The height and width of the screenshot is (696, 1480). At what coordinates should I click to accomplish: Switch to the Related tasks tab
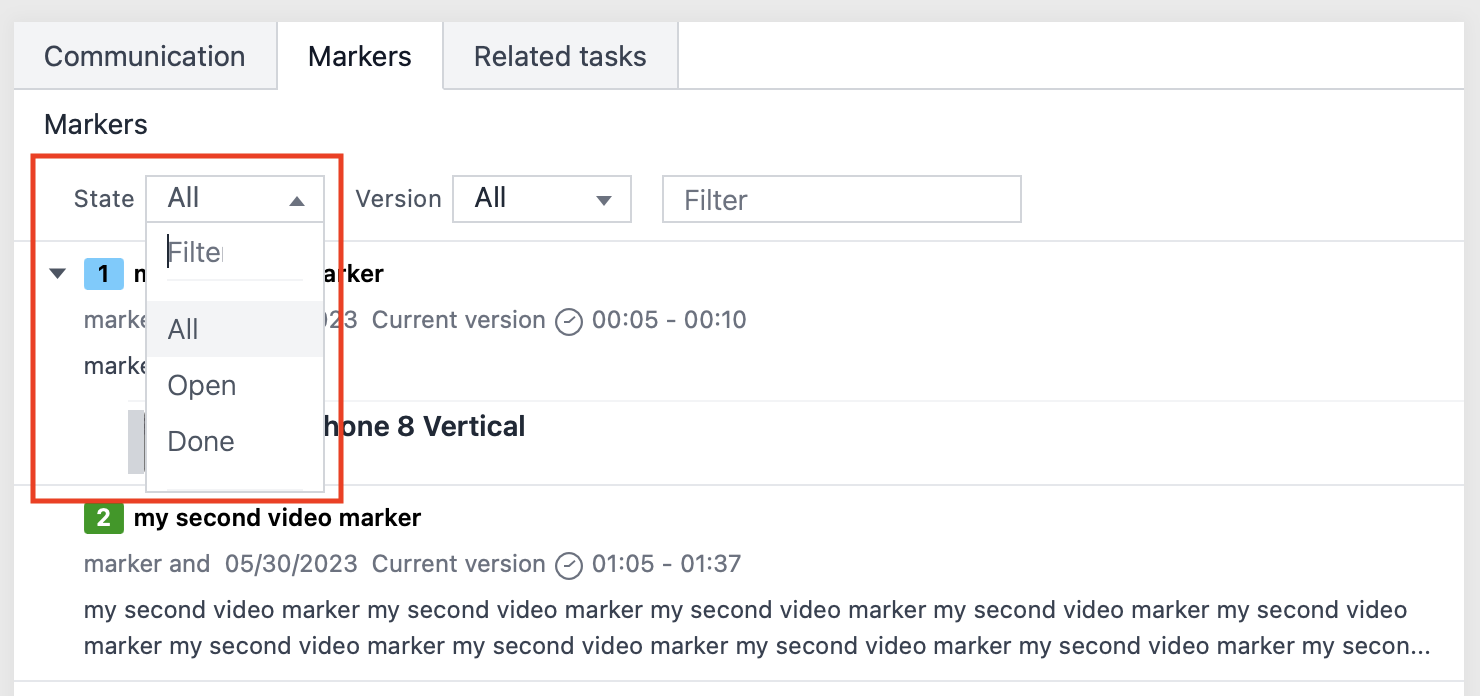click(x=560, y=56)
